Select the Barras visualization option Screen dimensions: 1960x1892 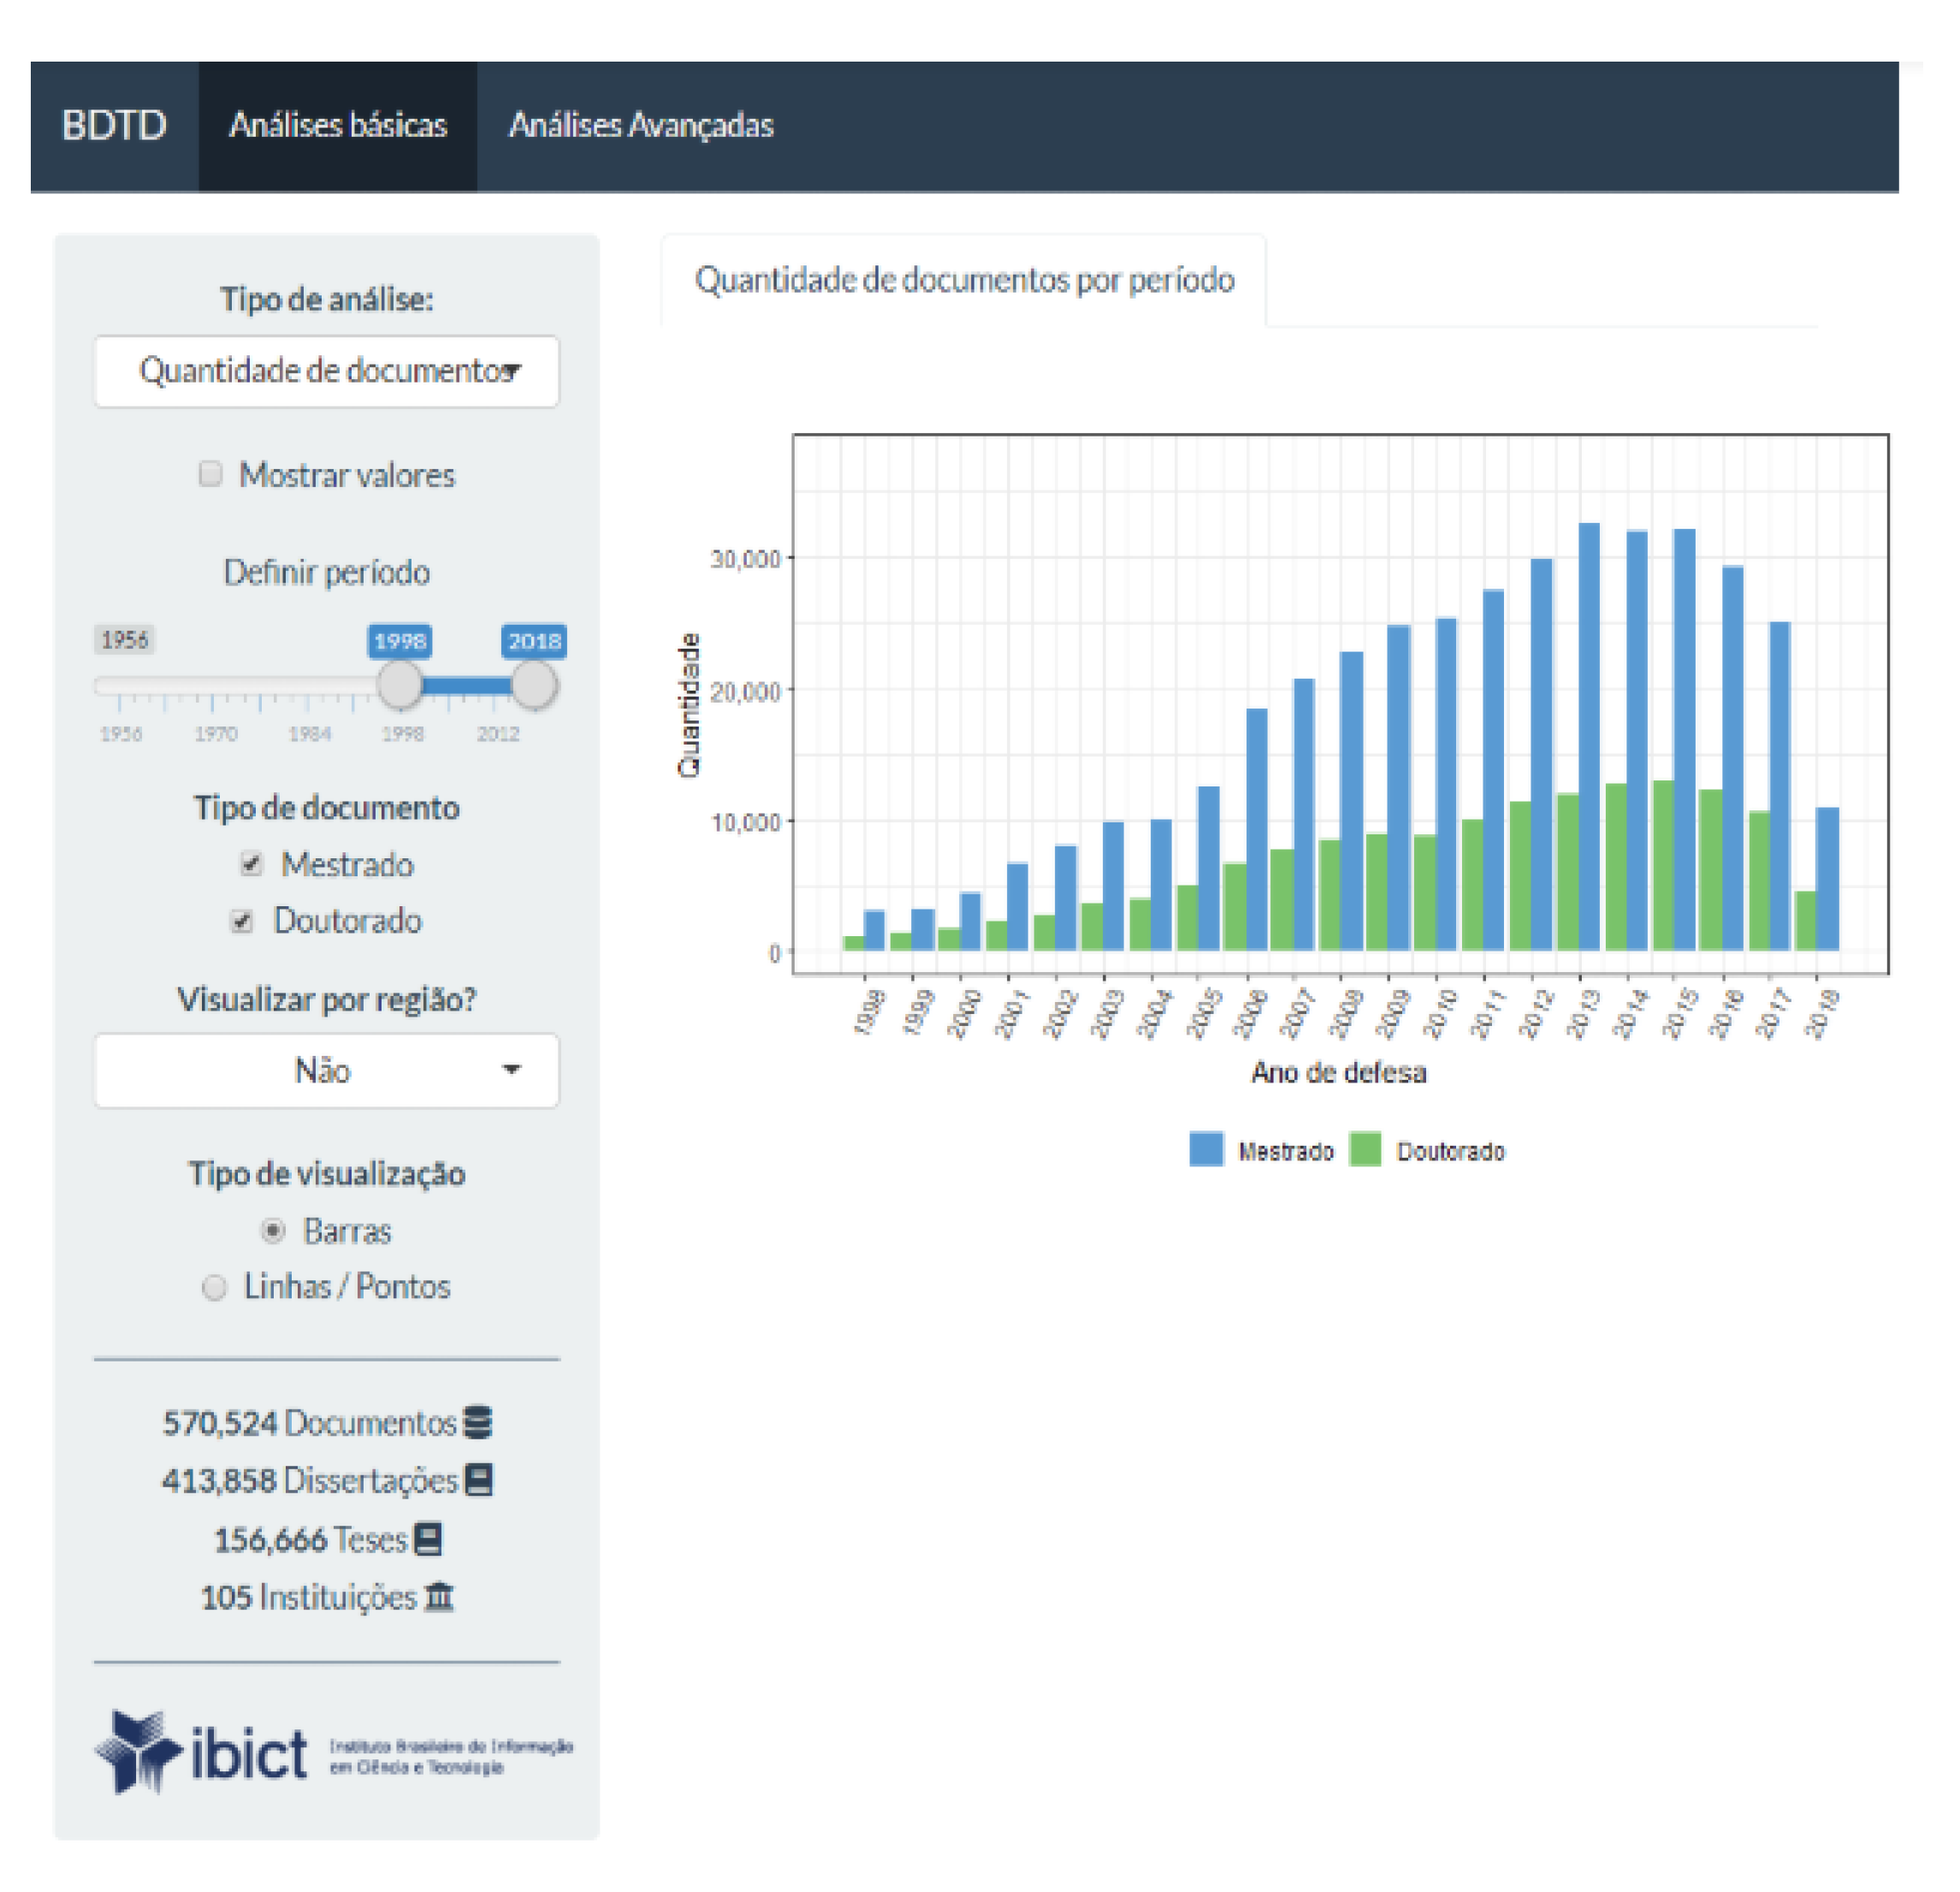pos(273,1231)
